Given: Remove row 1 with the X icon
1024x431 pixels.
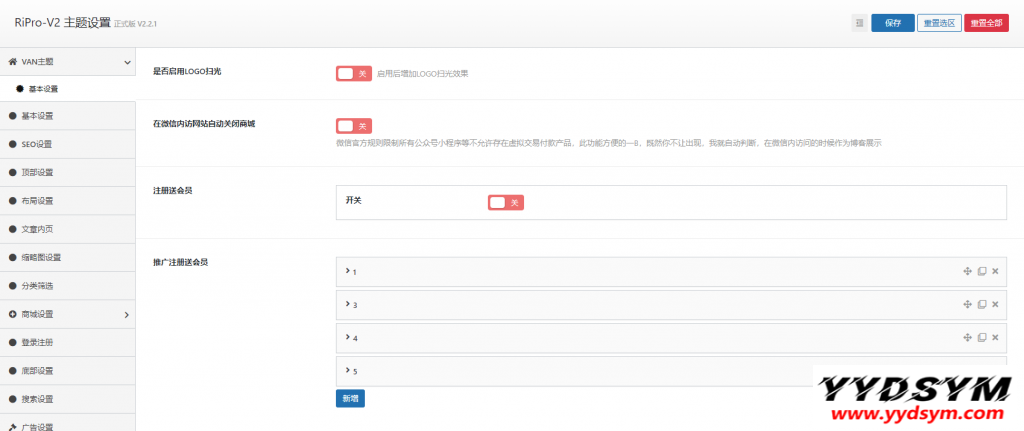Looking at the screenshot, I should pyautogui.click(x=995, y=271).
